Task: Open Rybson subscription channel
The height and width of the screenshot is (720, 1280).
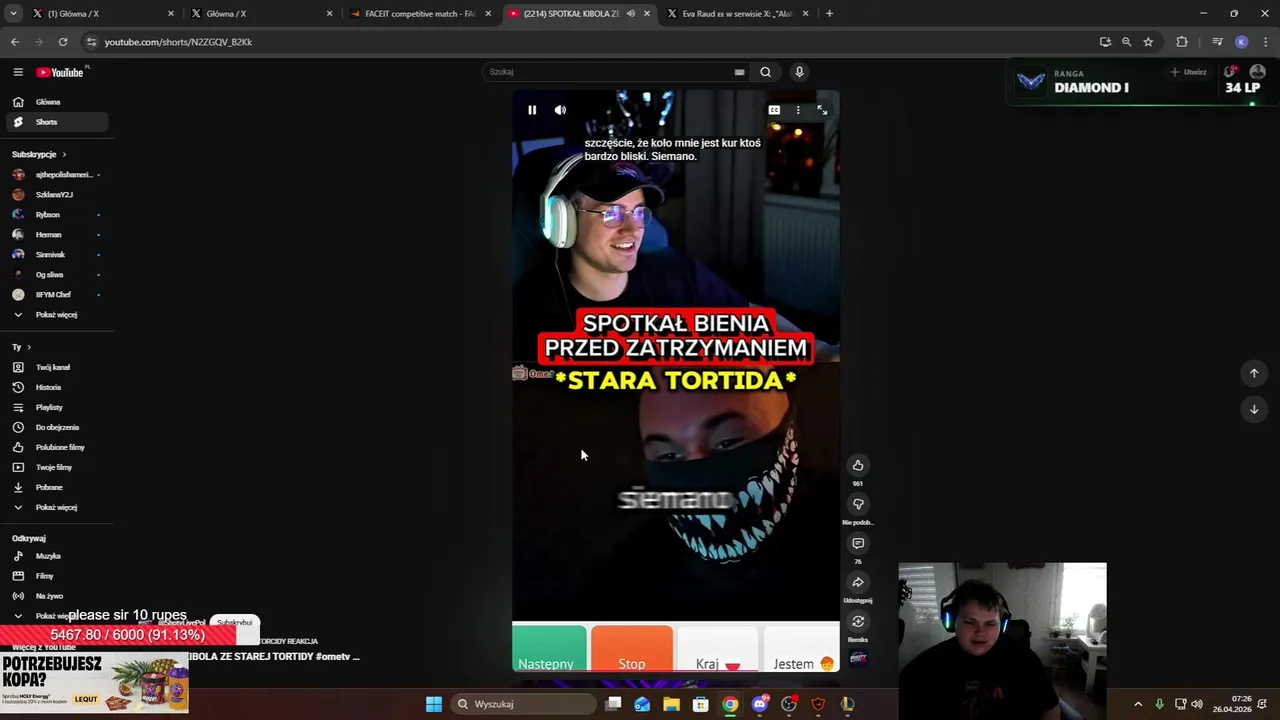Action: (x=56, y=215)
